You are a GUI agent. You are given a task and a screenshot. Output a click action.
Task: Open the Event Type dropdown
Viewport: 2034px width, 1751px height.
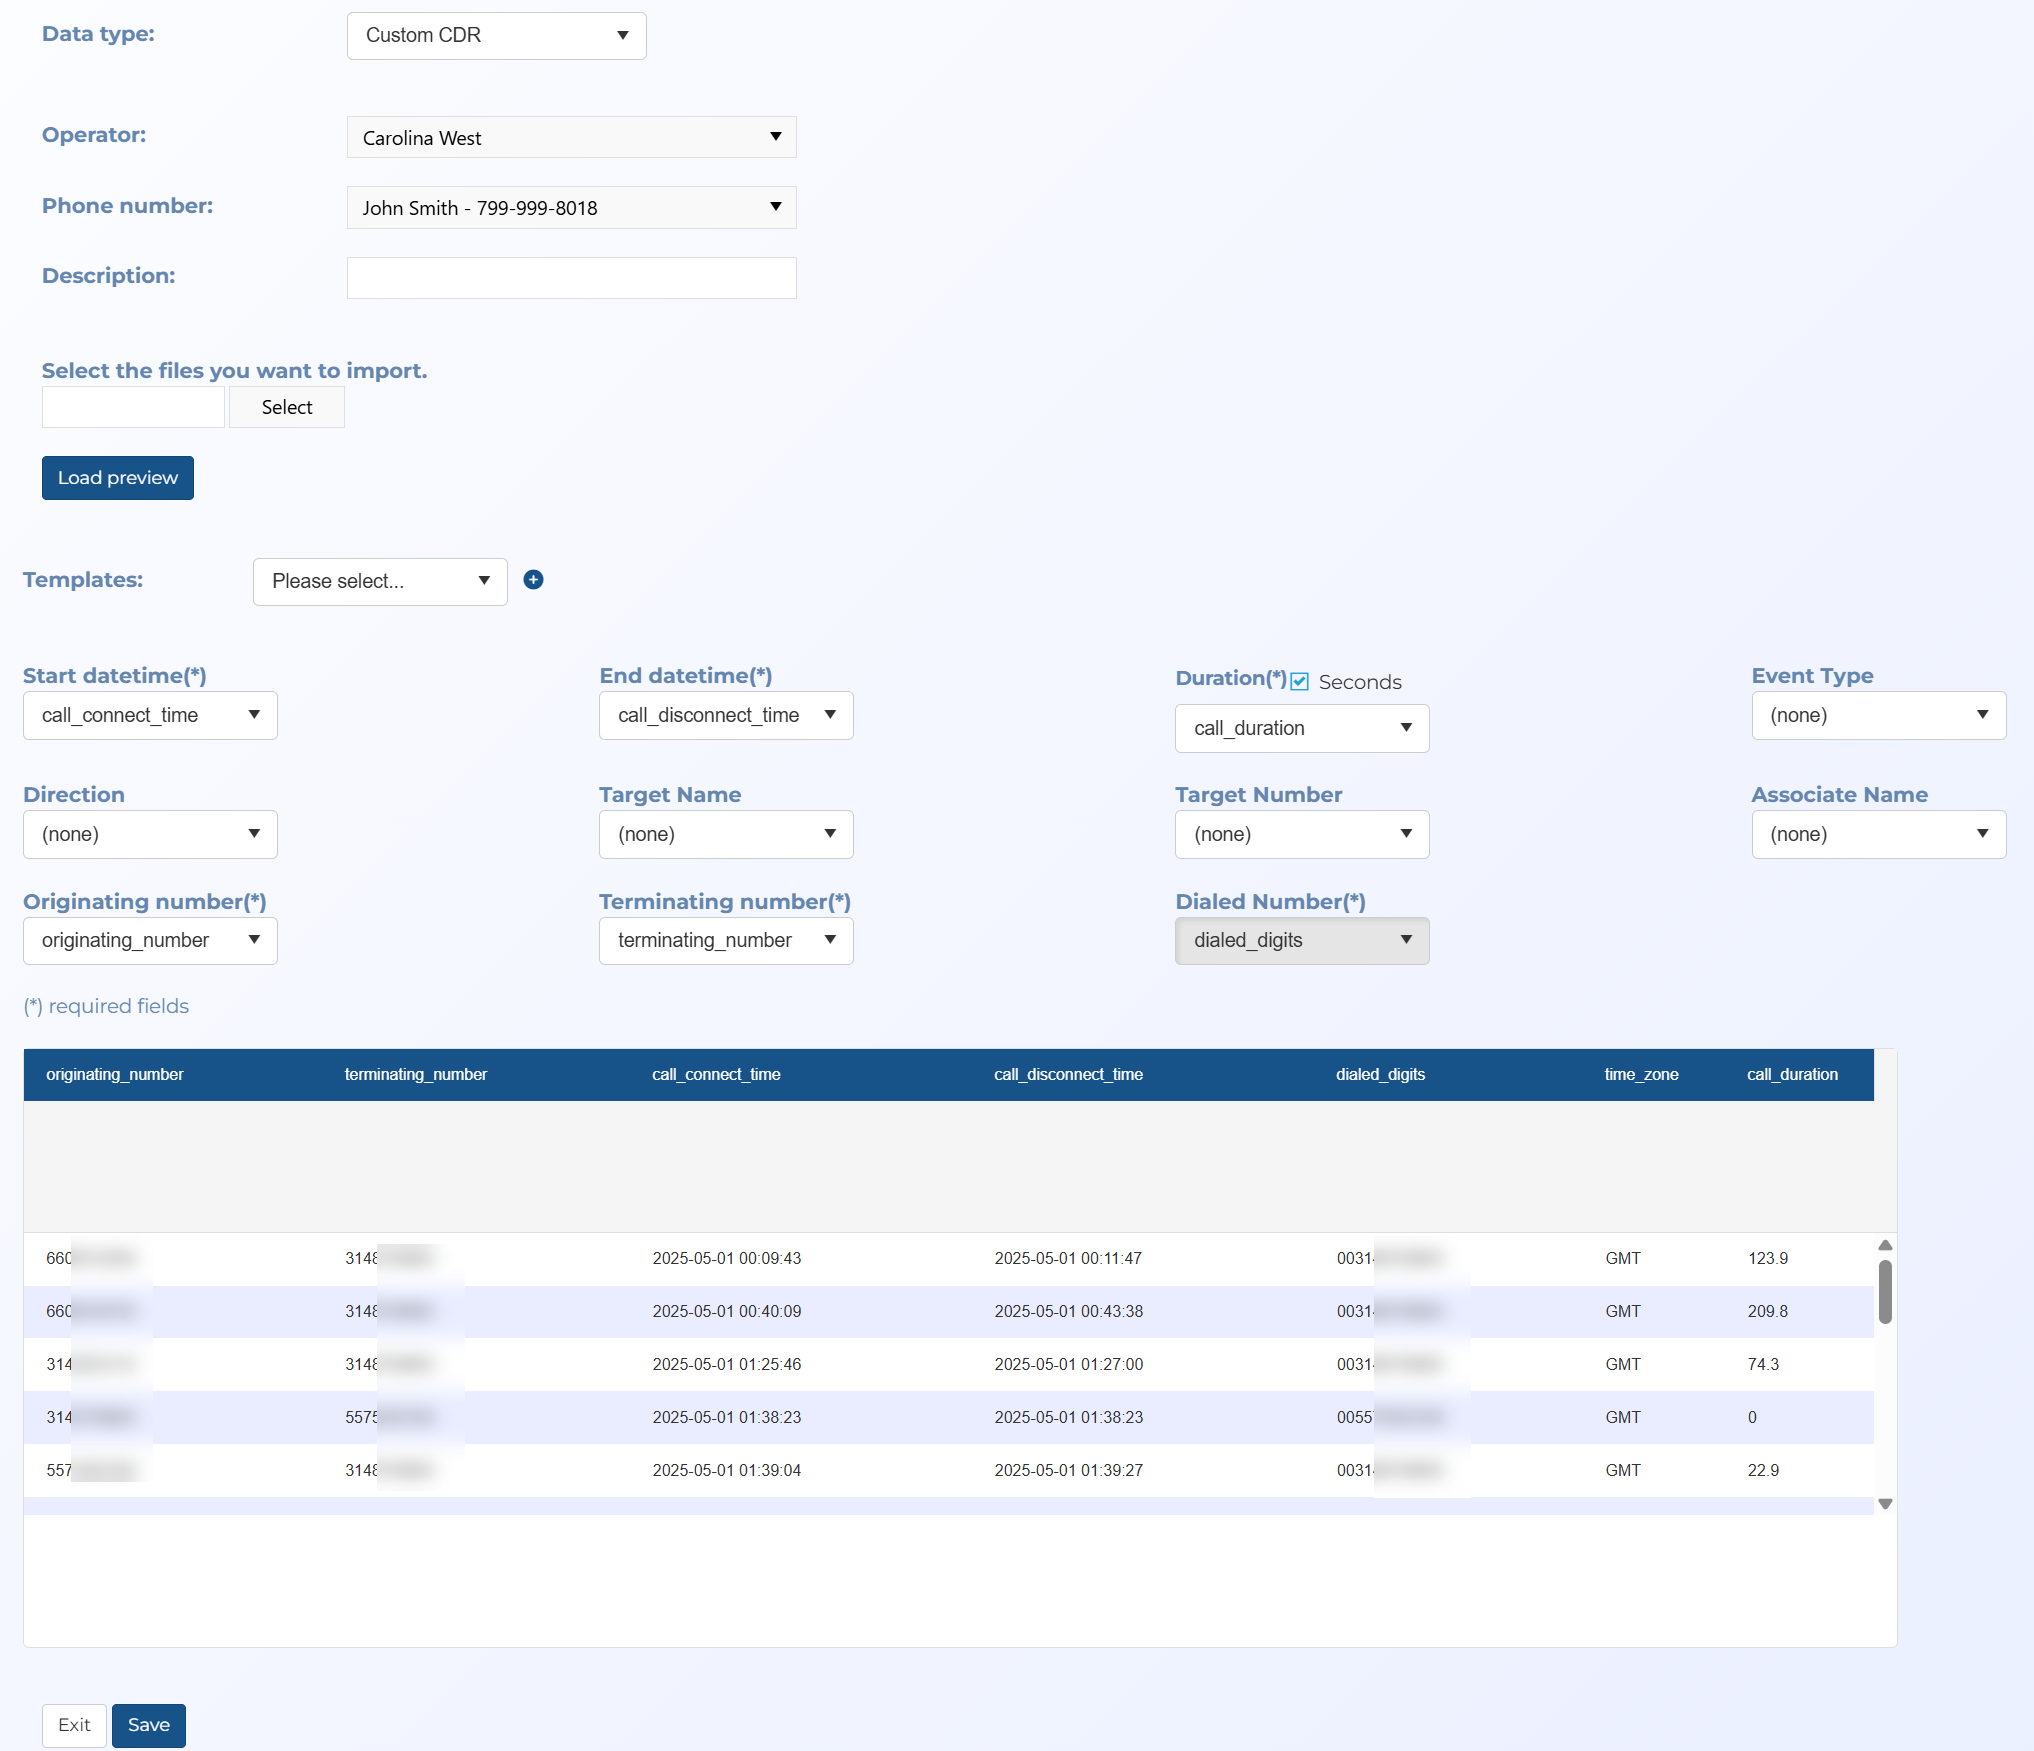coord(1878,716)
